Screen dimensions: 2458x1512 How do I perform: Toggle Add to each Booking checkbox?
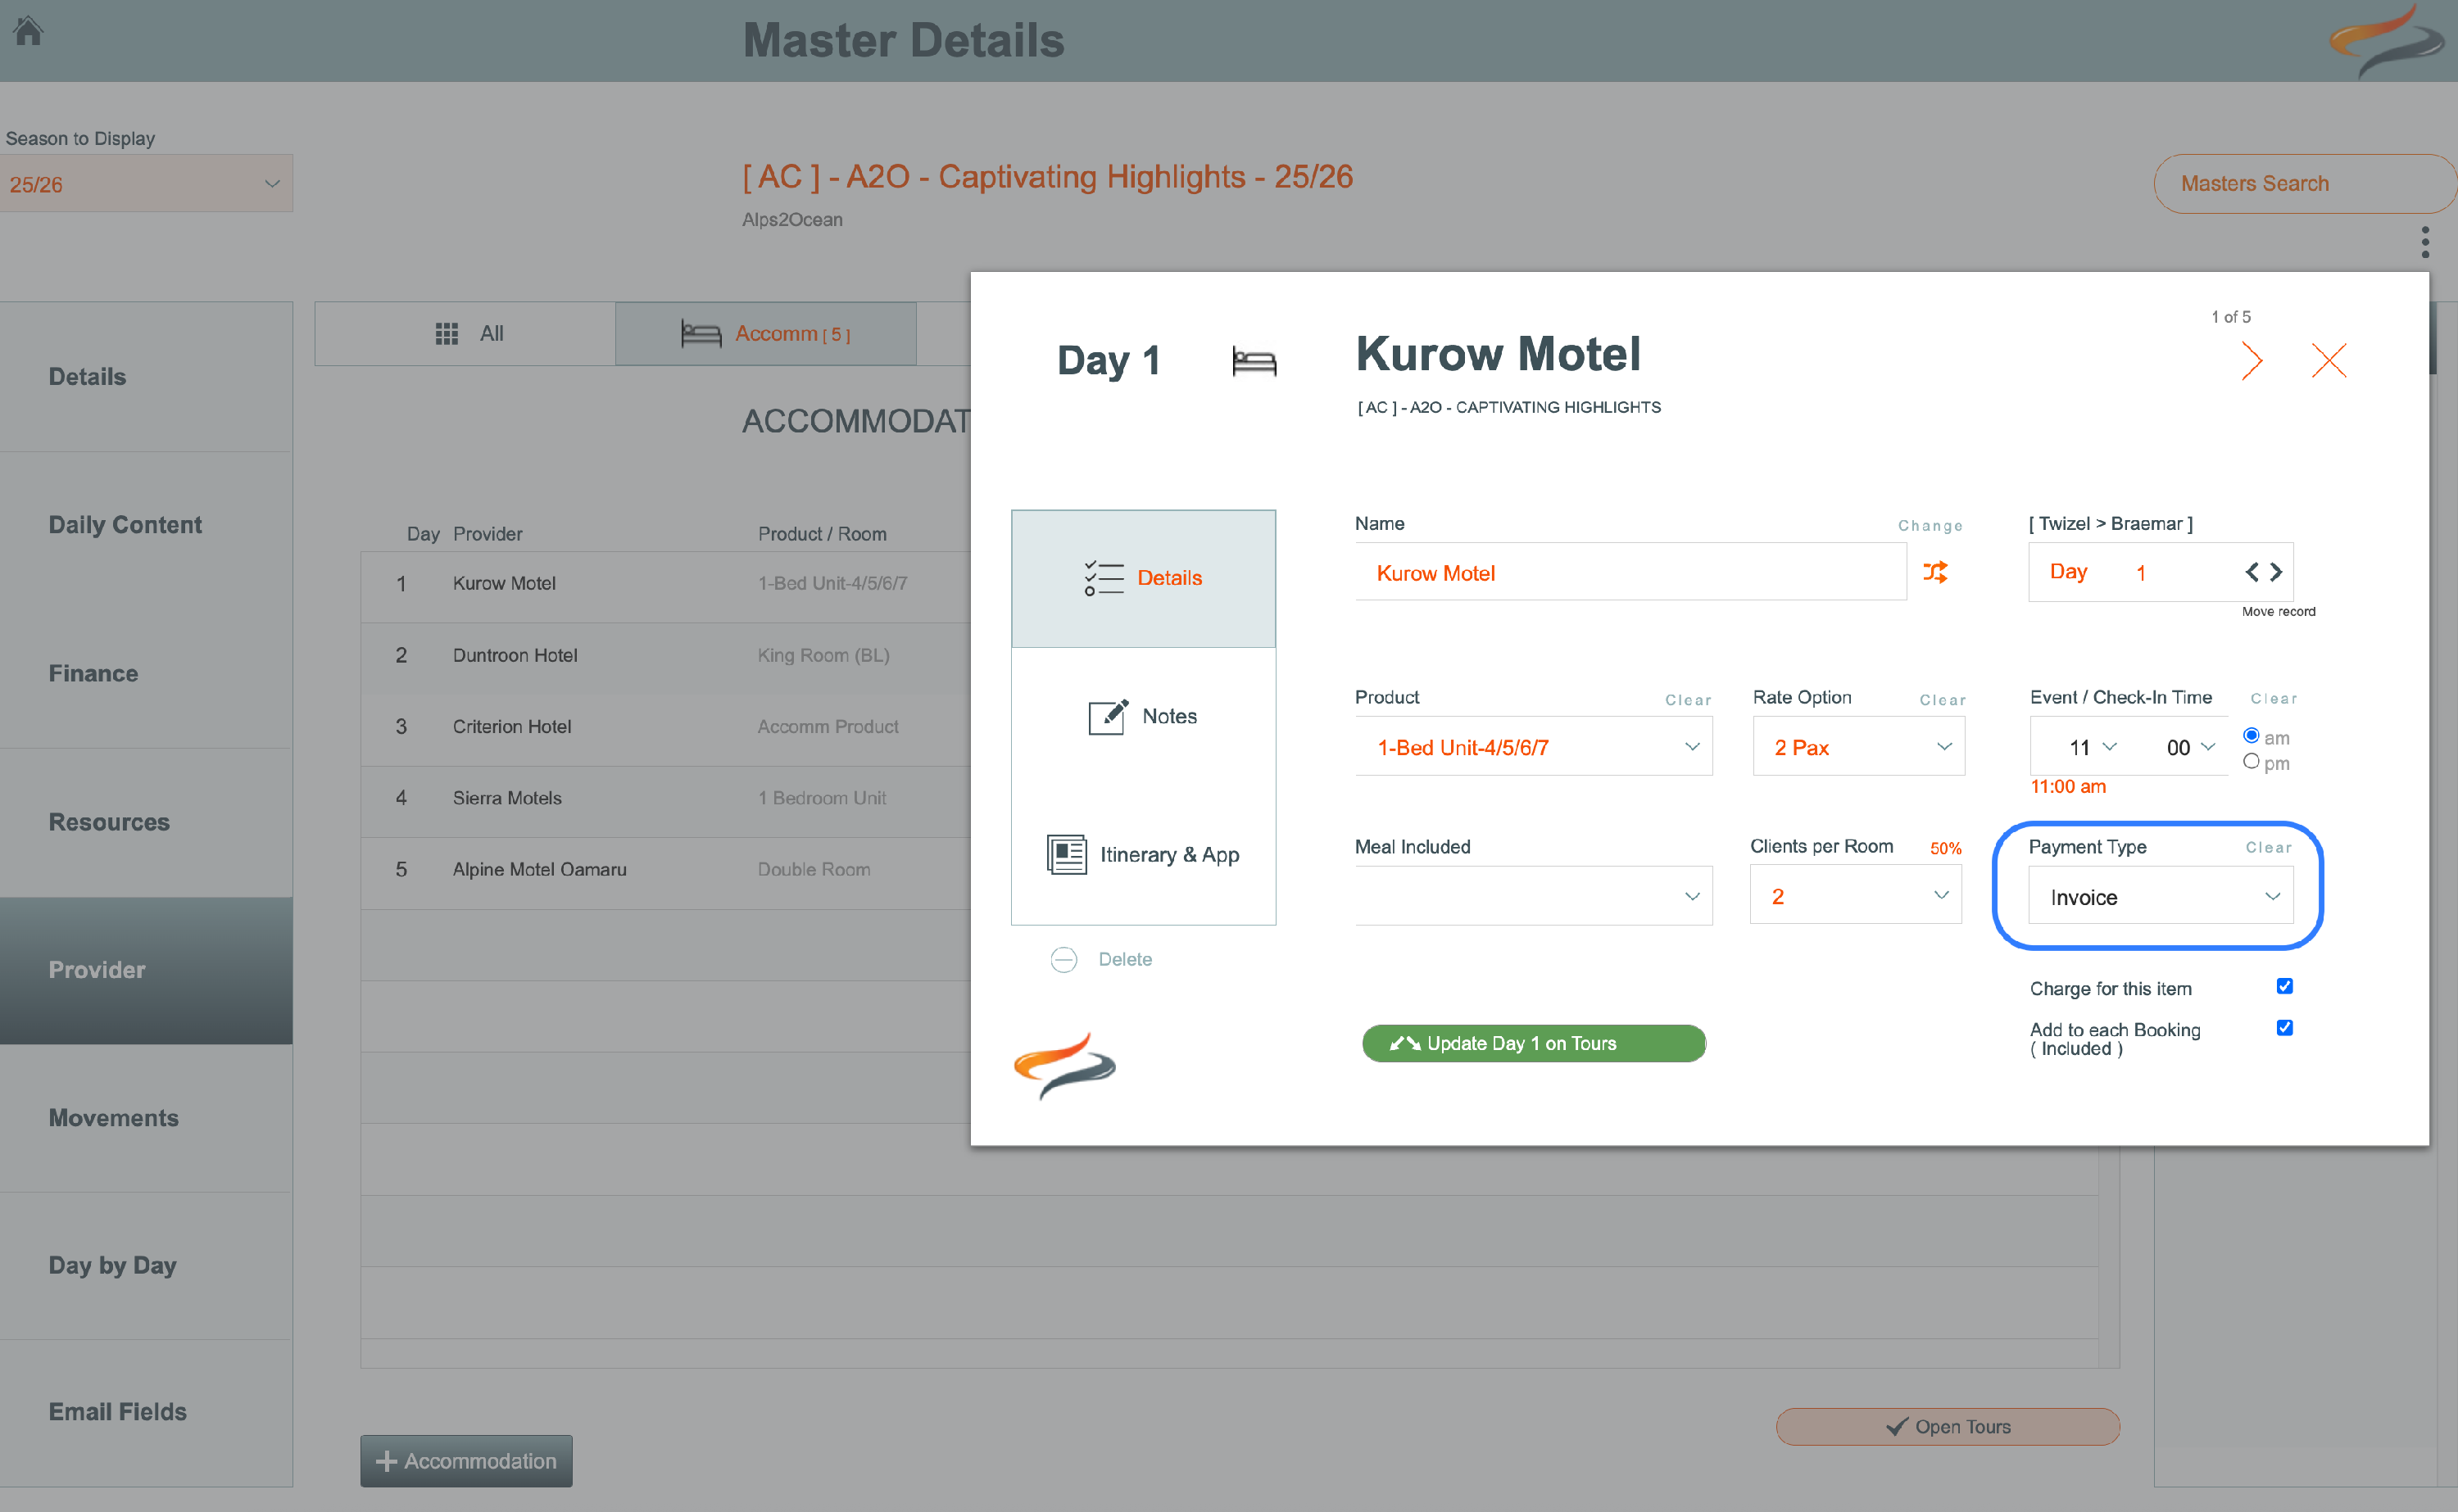[x=2284, y=1028]
